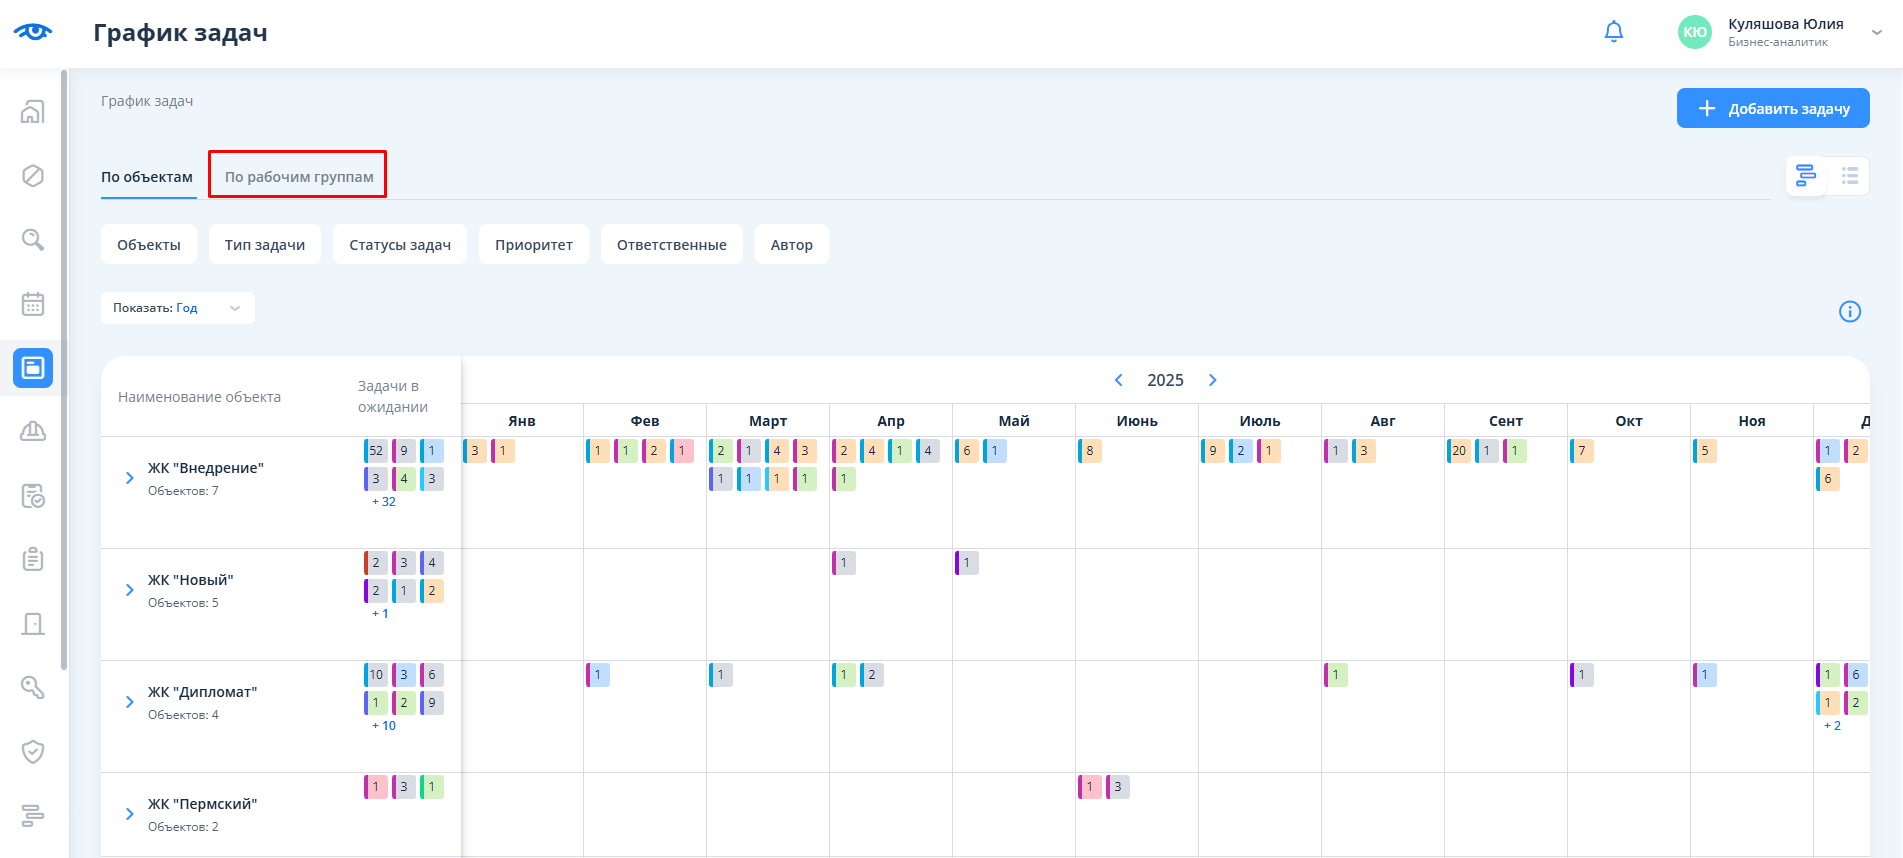The height and width of the screenshot is (858, 1903).
Task: Click the info icon above the chart
Action: (x=1849, y=312)
